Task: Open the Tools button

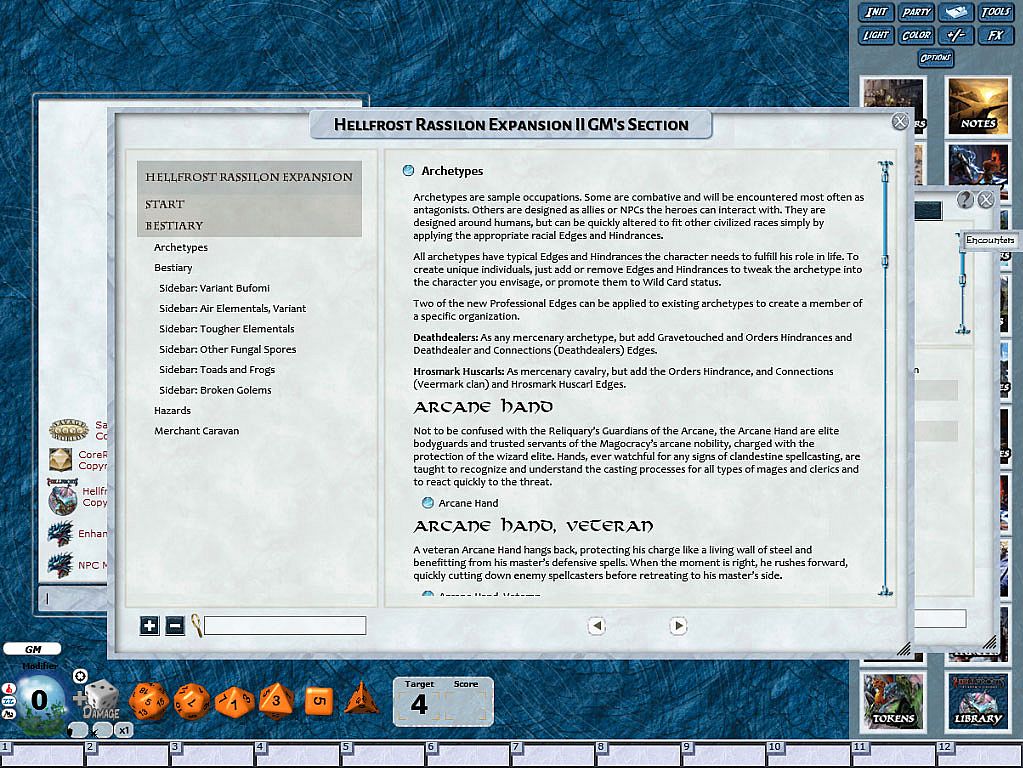Action: (996, 12)
